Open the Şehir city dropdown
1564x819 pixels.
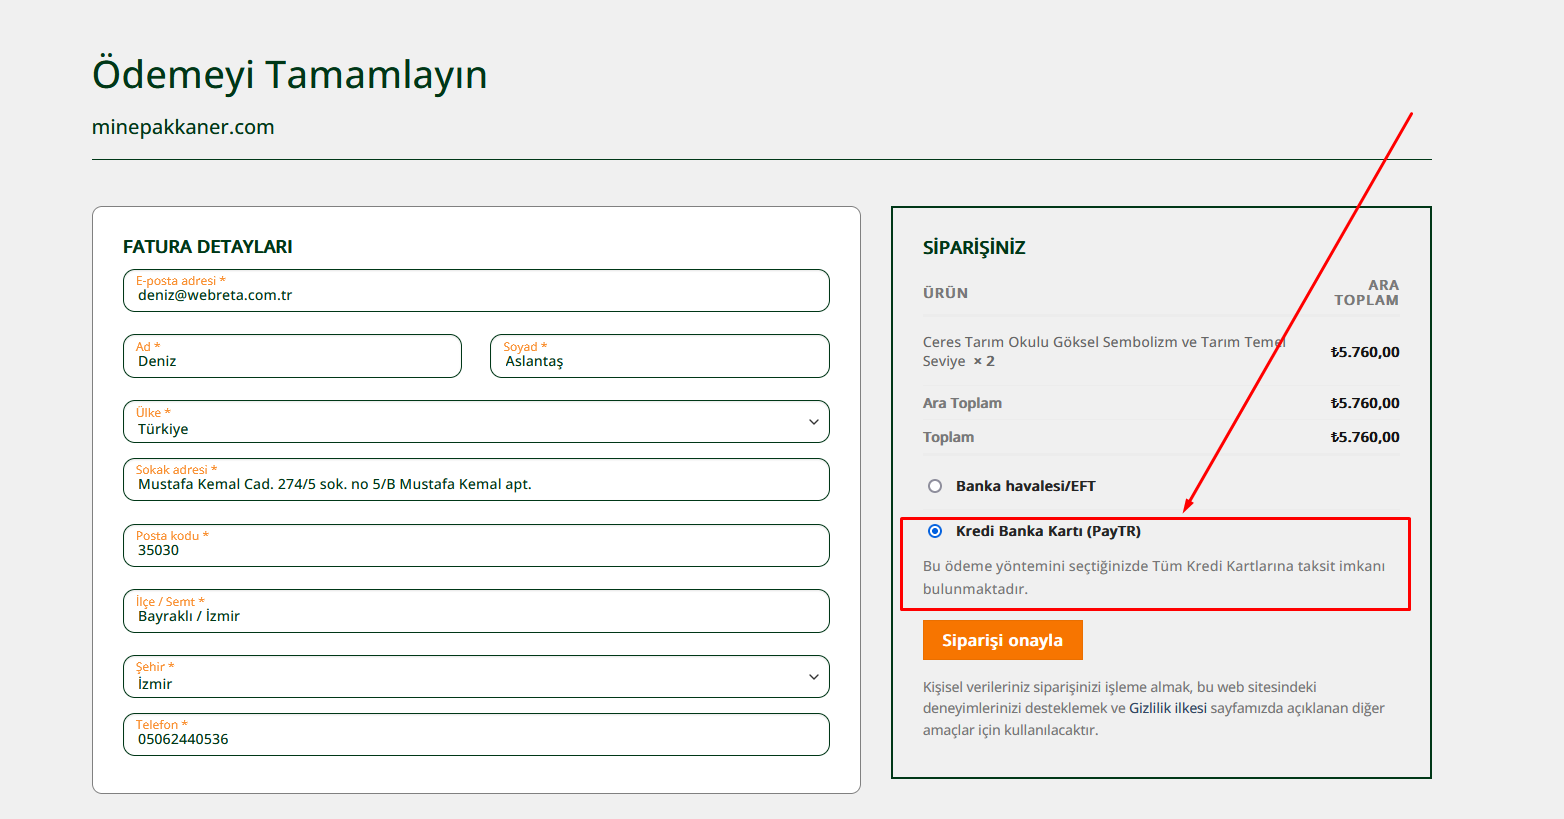[476, 677]
